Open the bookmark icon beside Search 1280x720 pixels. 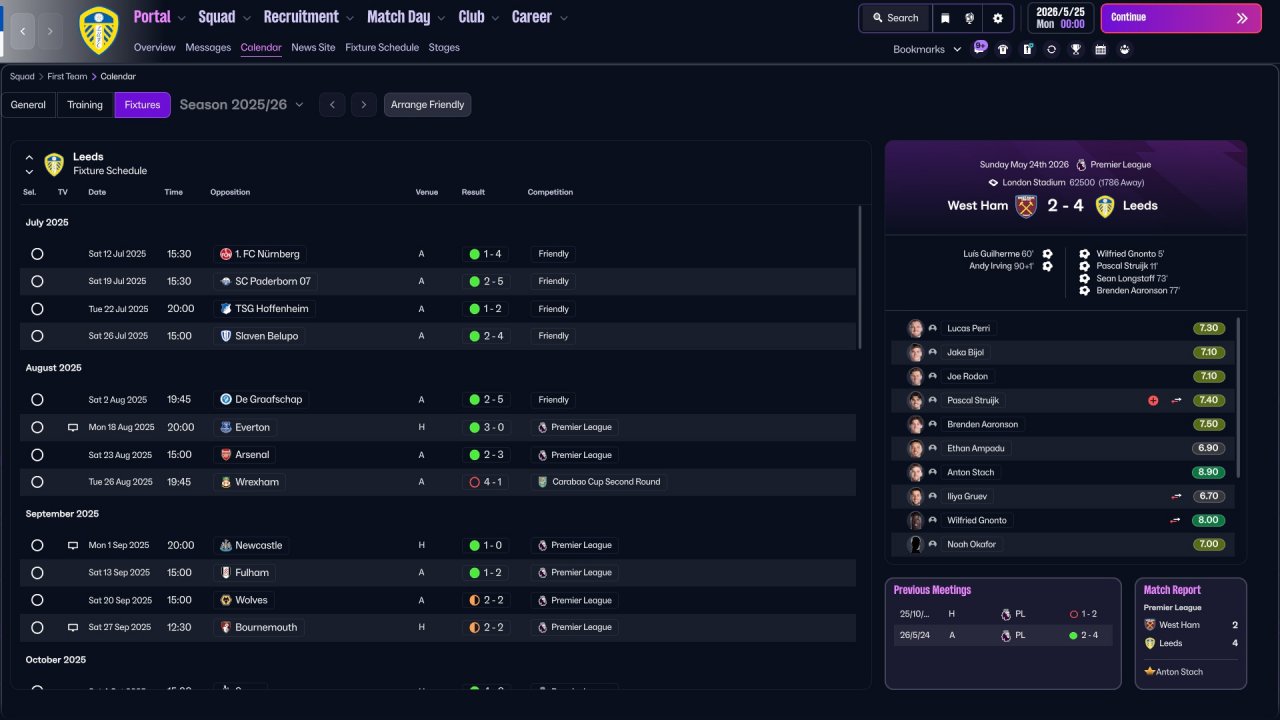pyautogui.click(x=946, y=18)
